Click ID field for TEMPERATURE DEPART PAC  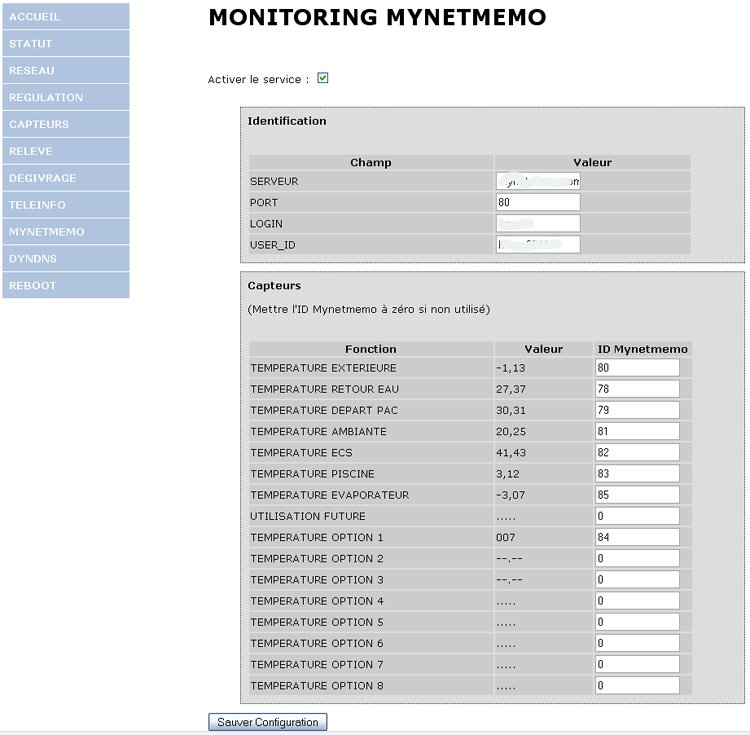[637, 410]
